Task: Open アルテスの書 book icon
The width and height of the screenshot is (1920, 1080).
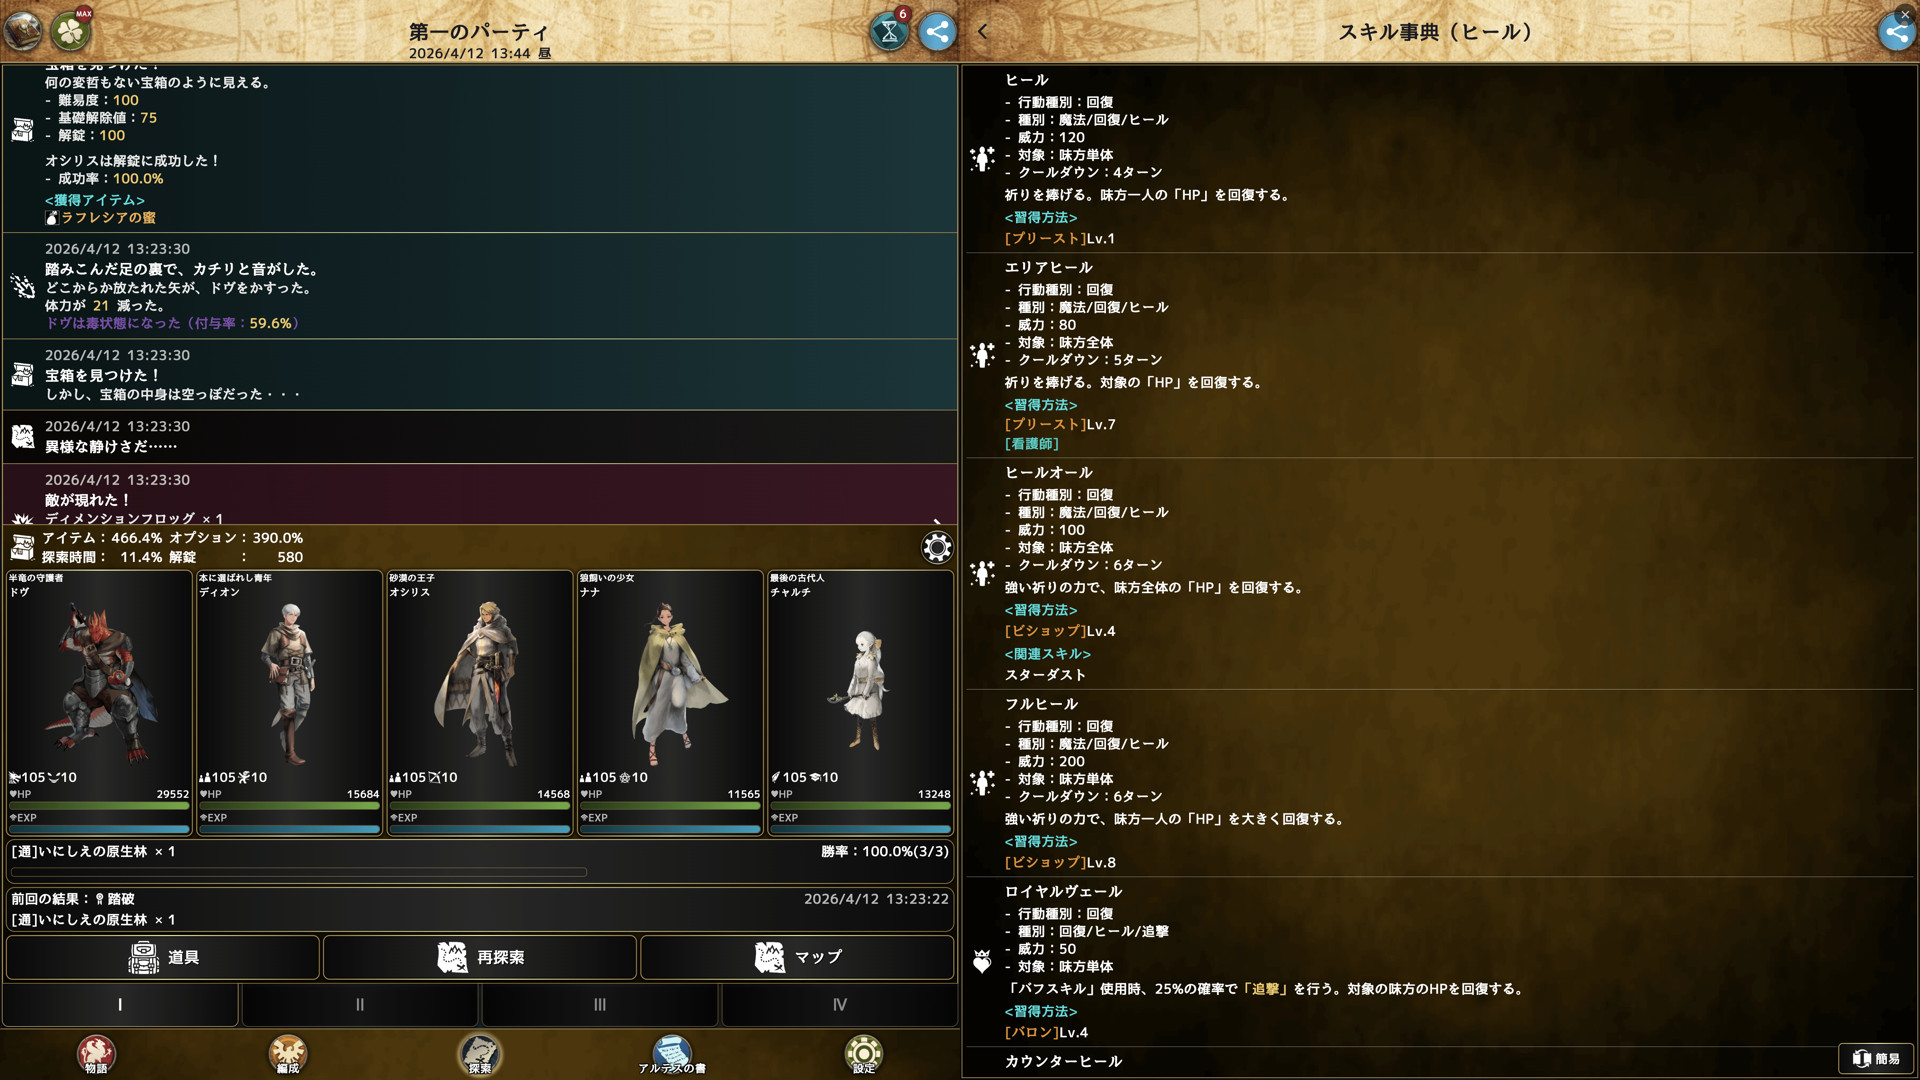Action: [672, 1053]
